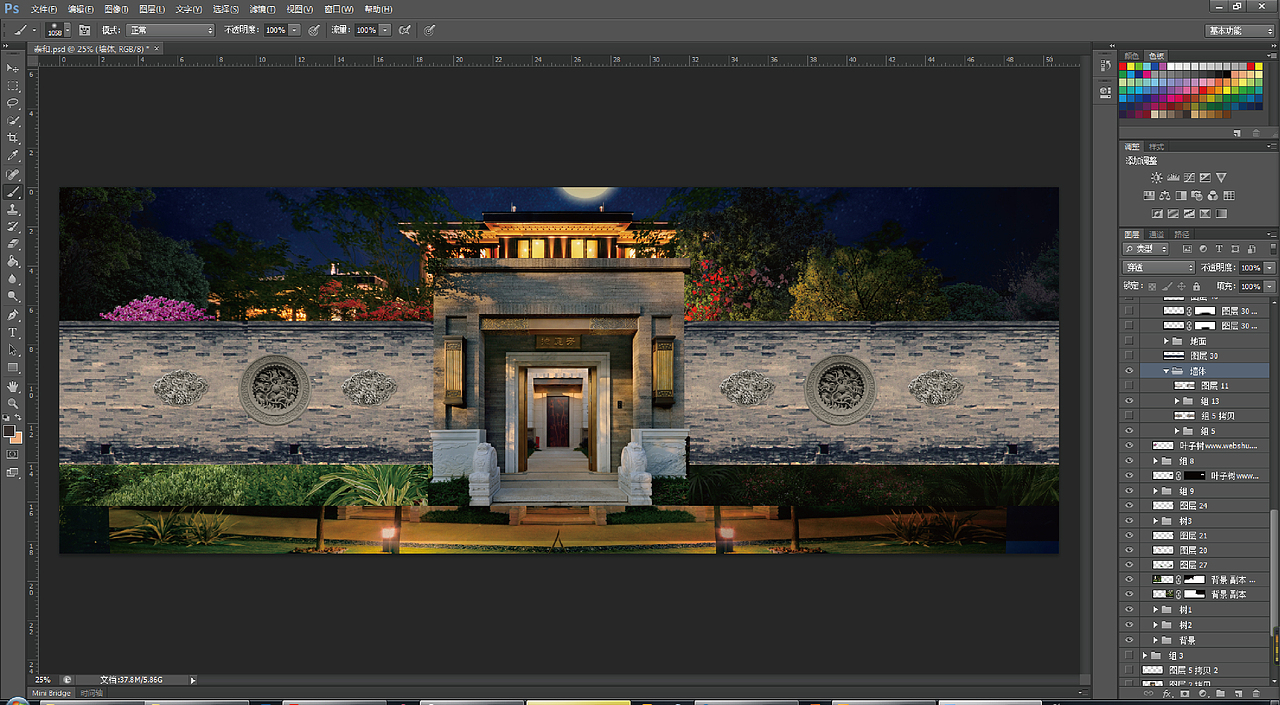This screenshot has width=1280, height=705.
Task: Open the 滤镜(T) menu
Action: (x=264, y=9)
